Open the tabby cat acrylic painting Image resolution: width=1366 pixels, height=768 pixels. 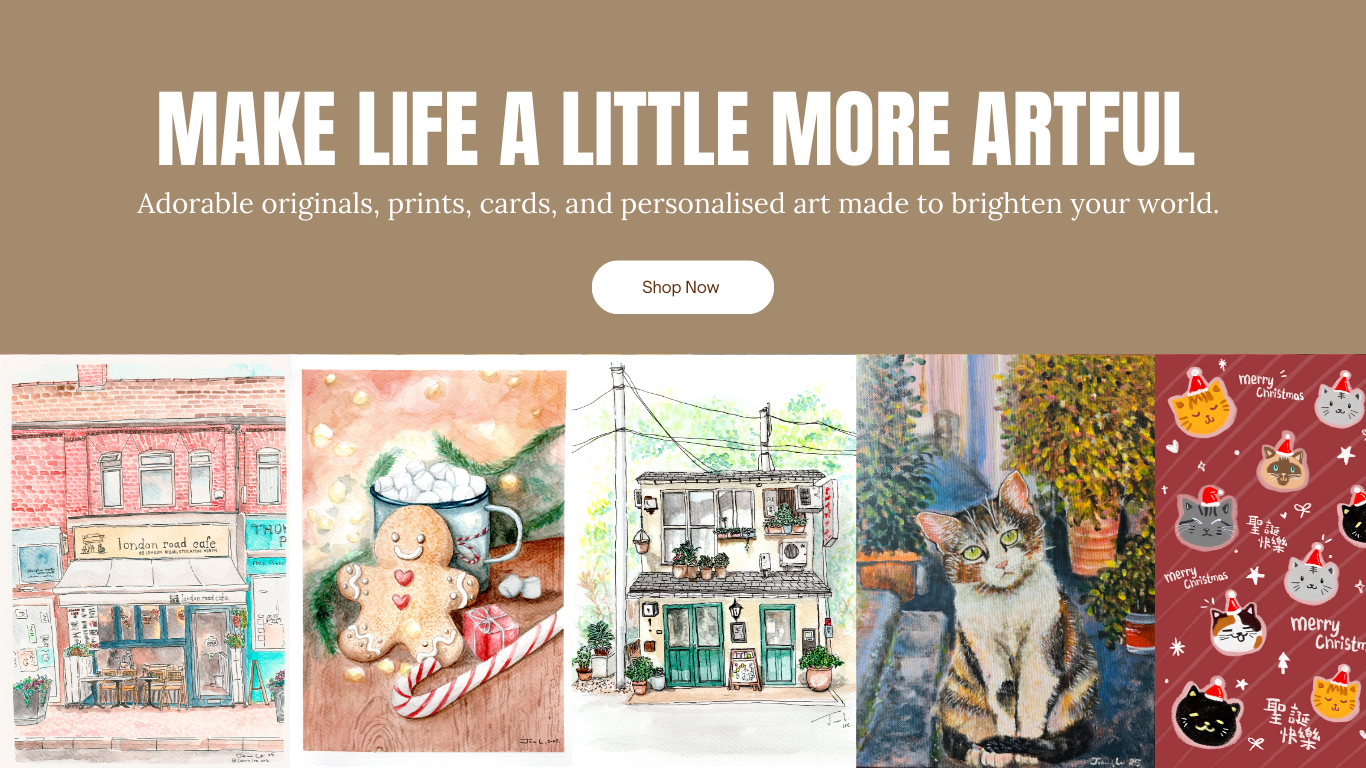pyautogui.click(x=1006, y=561)
